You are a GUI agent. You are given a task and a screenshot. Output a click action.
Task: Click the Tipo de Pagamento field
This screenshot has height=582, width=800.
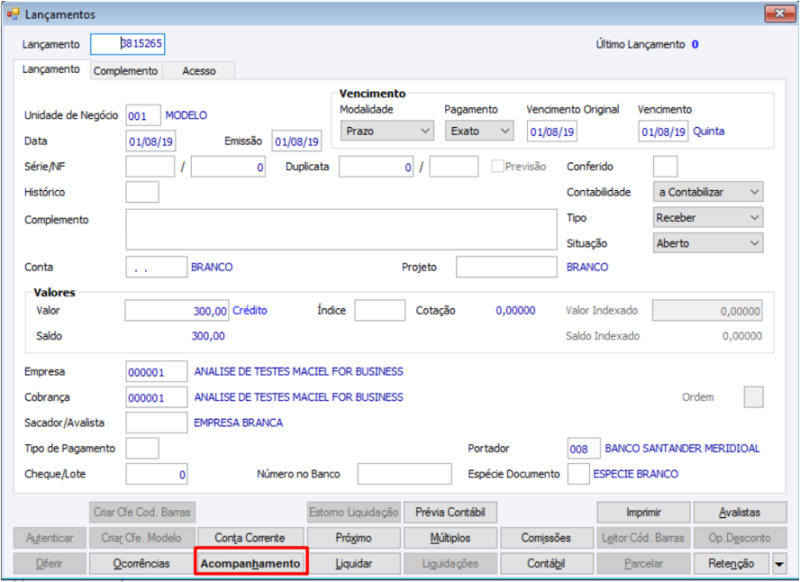pos(142,448)
